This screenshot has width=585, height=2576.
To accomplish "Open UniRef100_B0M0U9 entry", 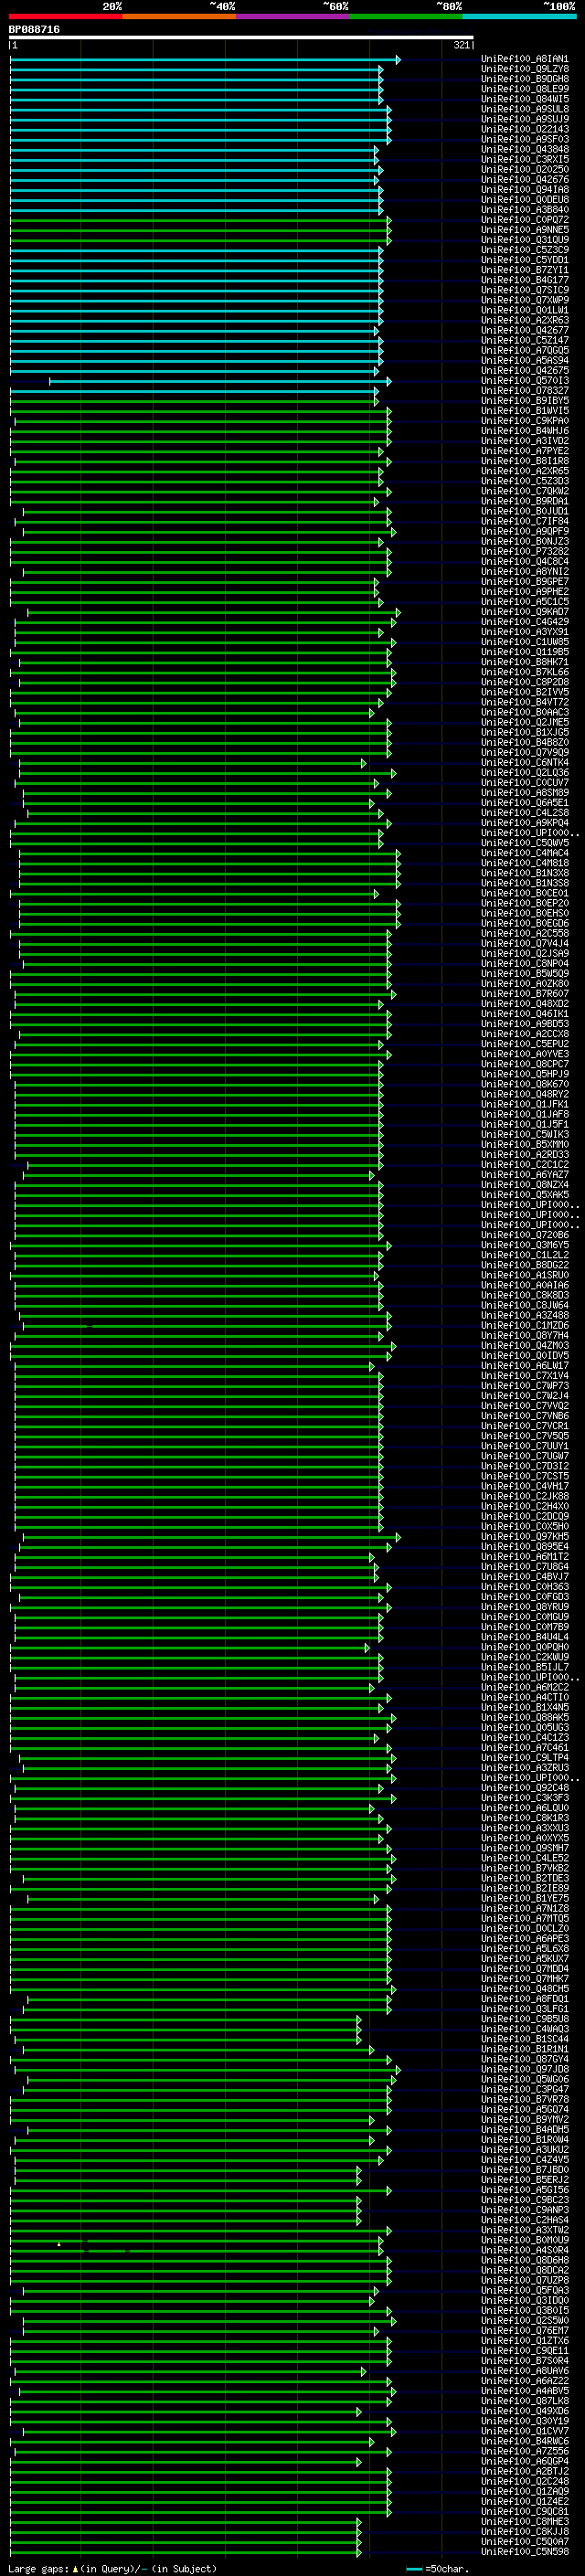I will tap(524, 2240).
